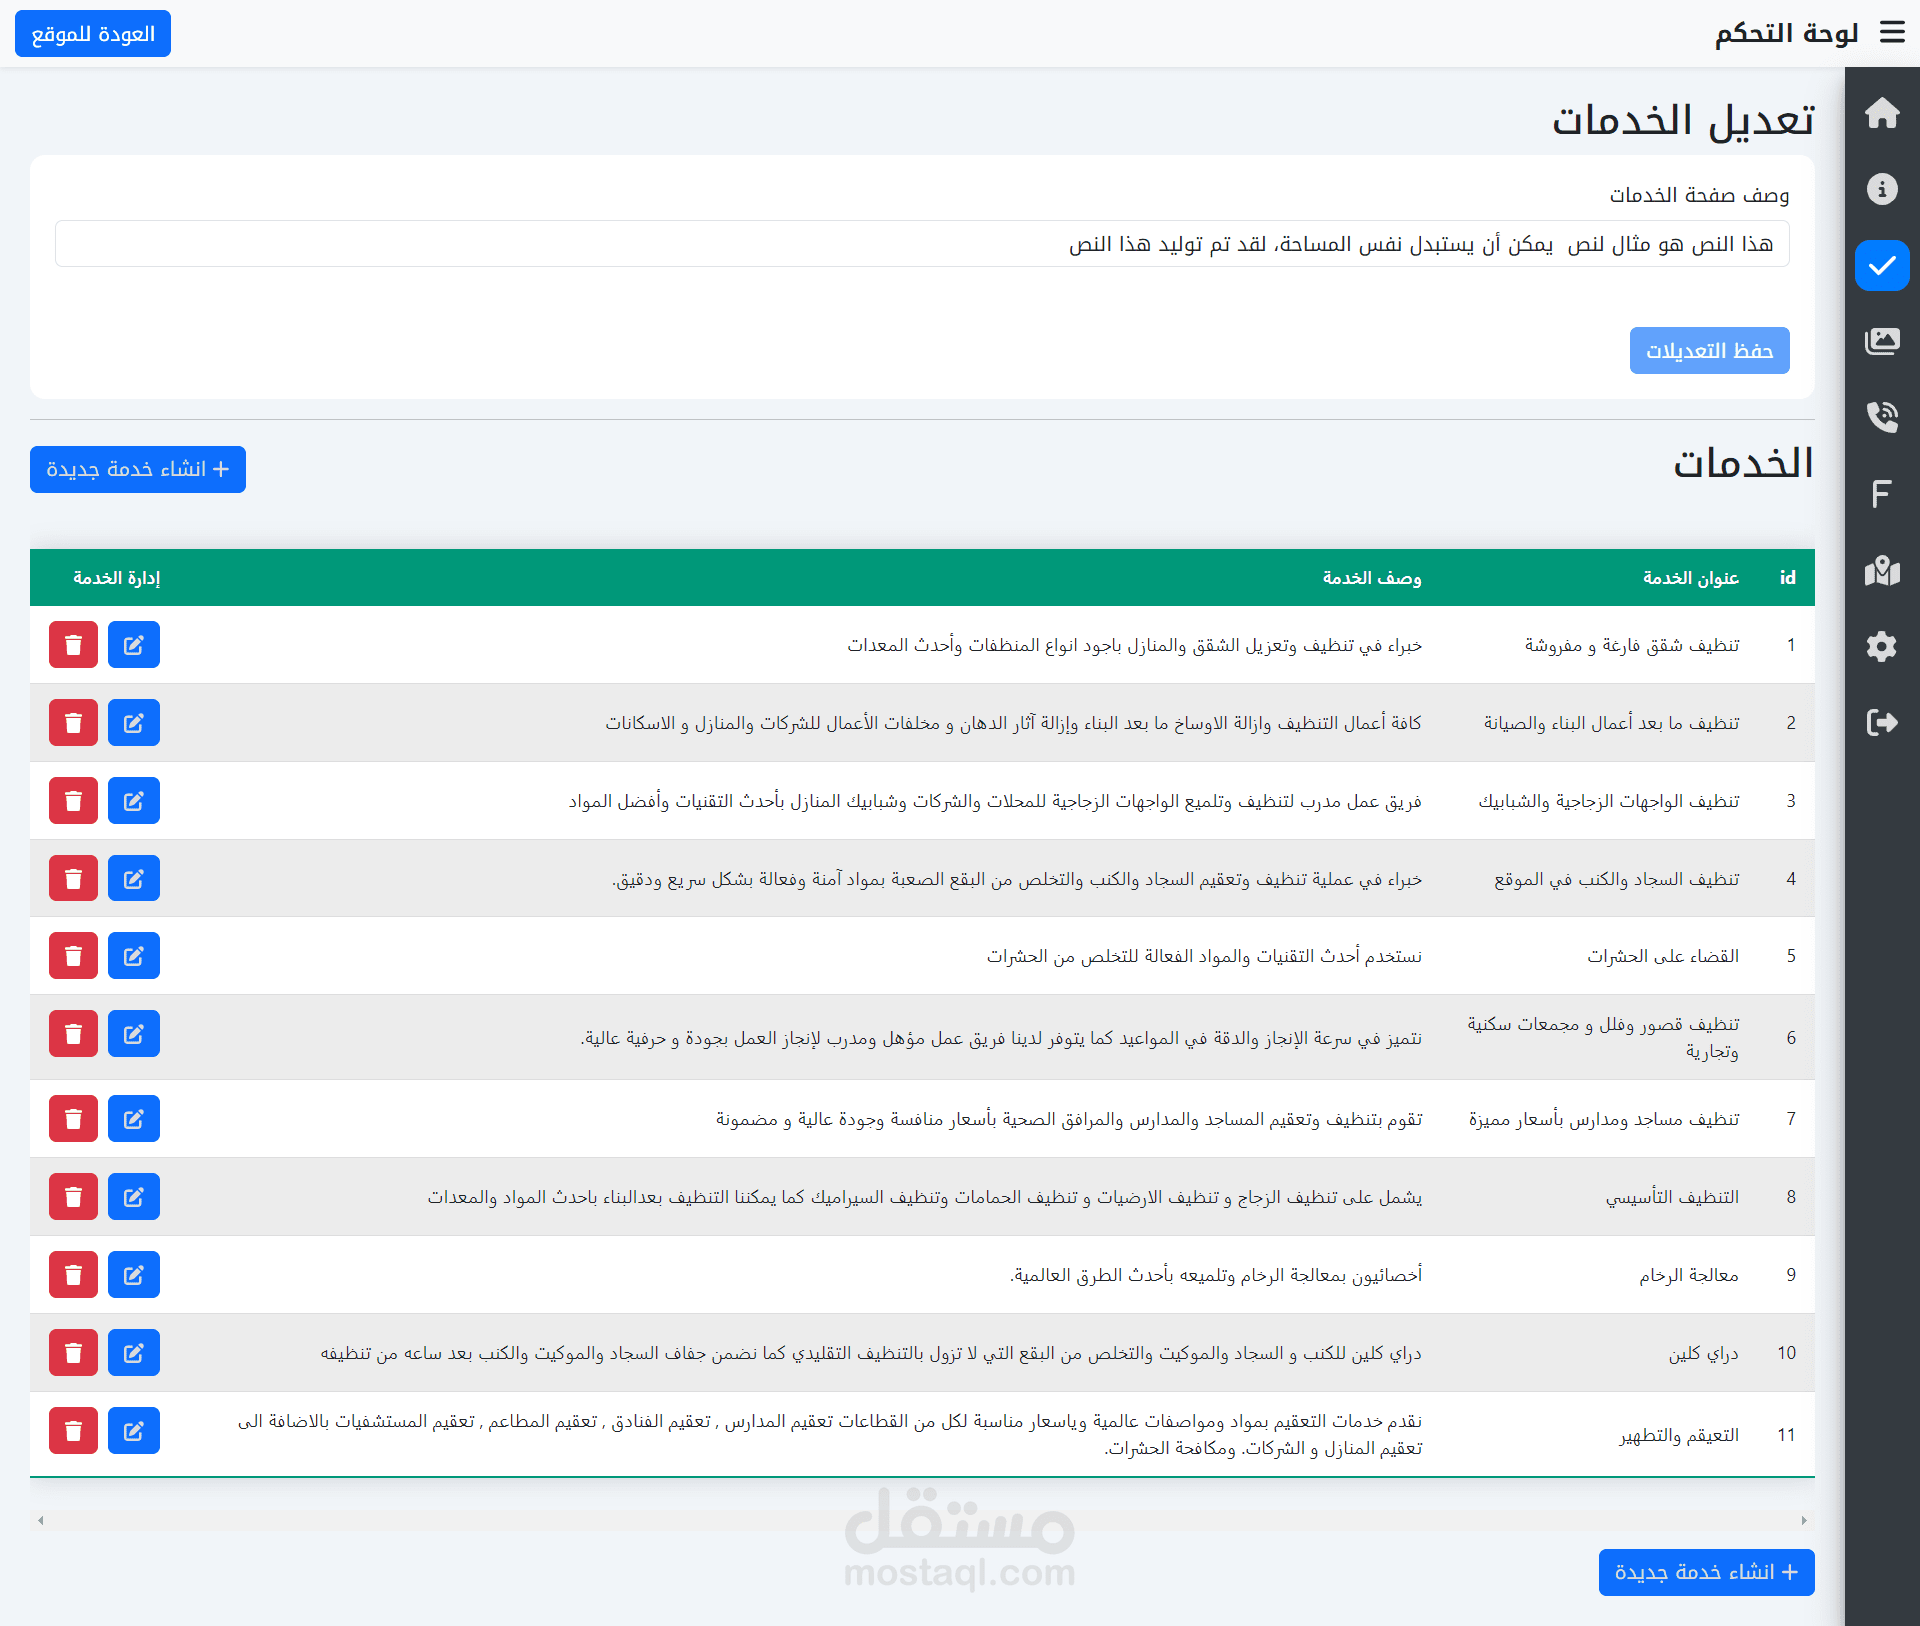Click the العودة للموقع button
1920x1626 pixels.
93,34
